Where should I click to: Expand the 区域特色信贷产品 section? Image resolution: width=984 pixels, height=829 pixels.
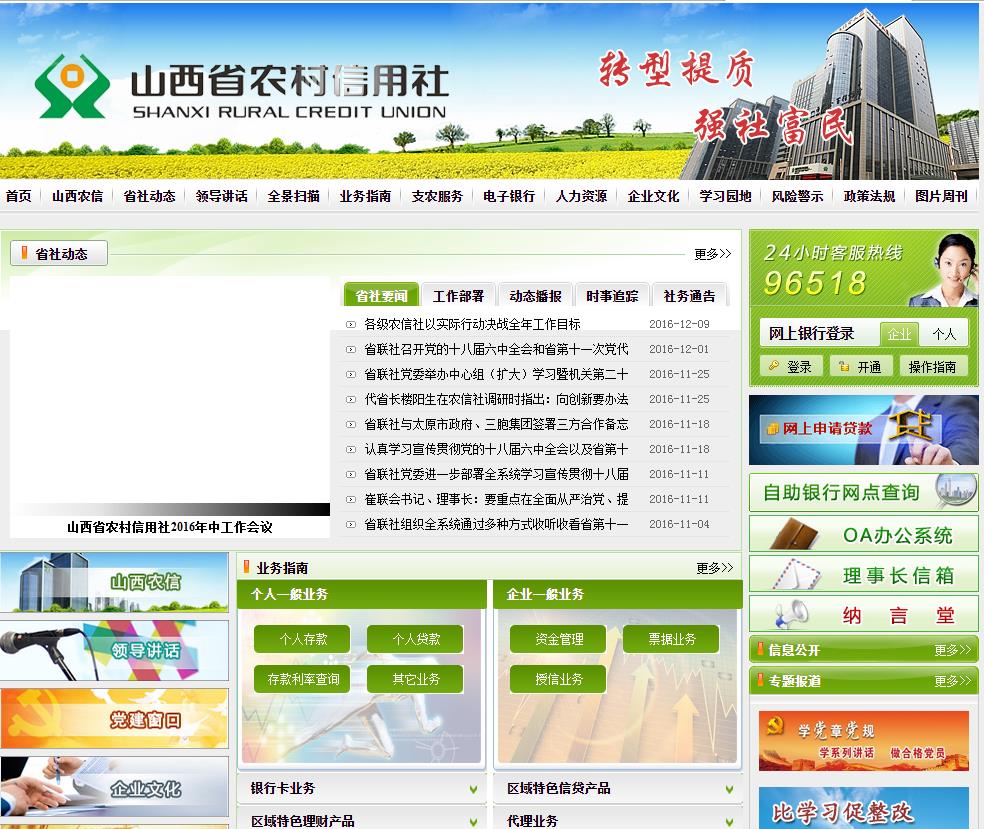point(729,789)
